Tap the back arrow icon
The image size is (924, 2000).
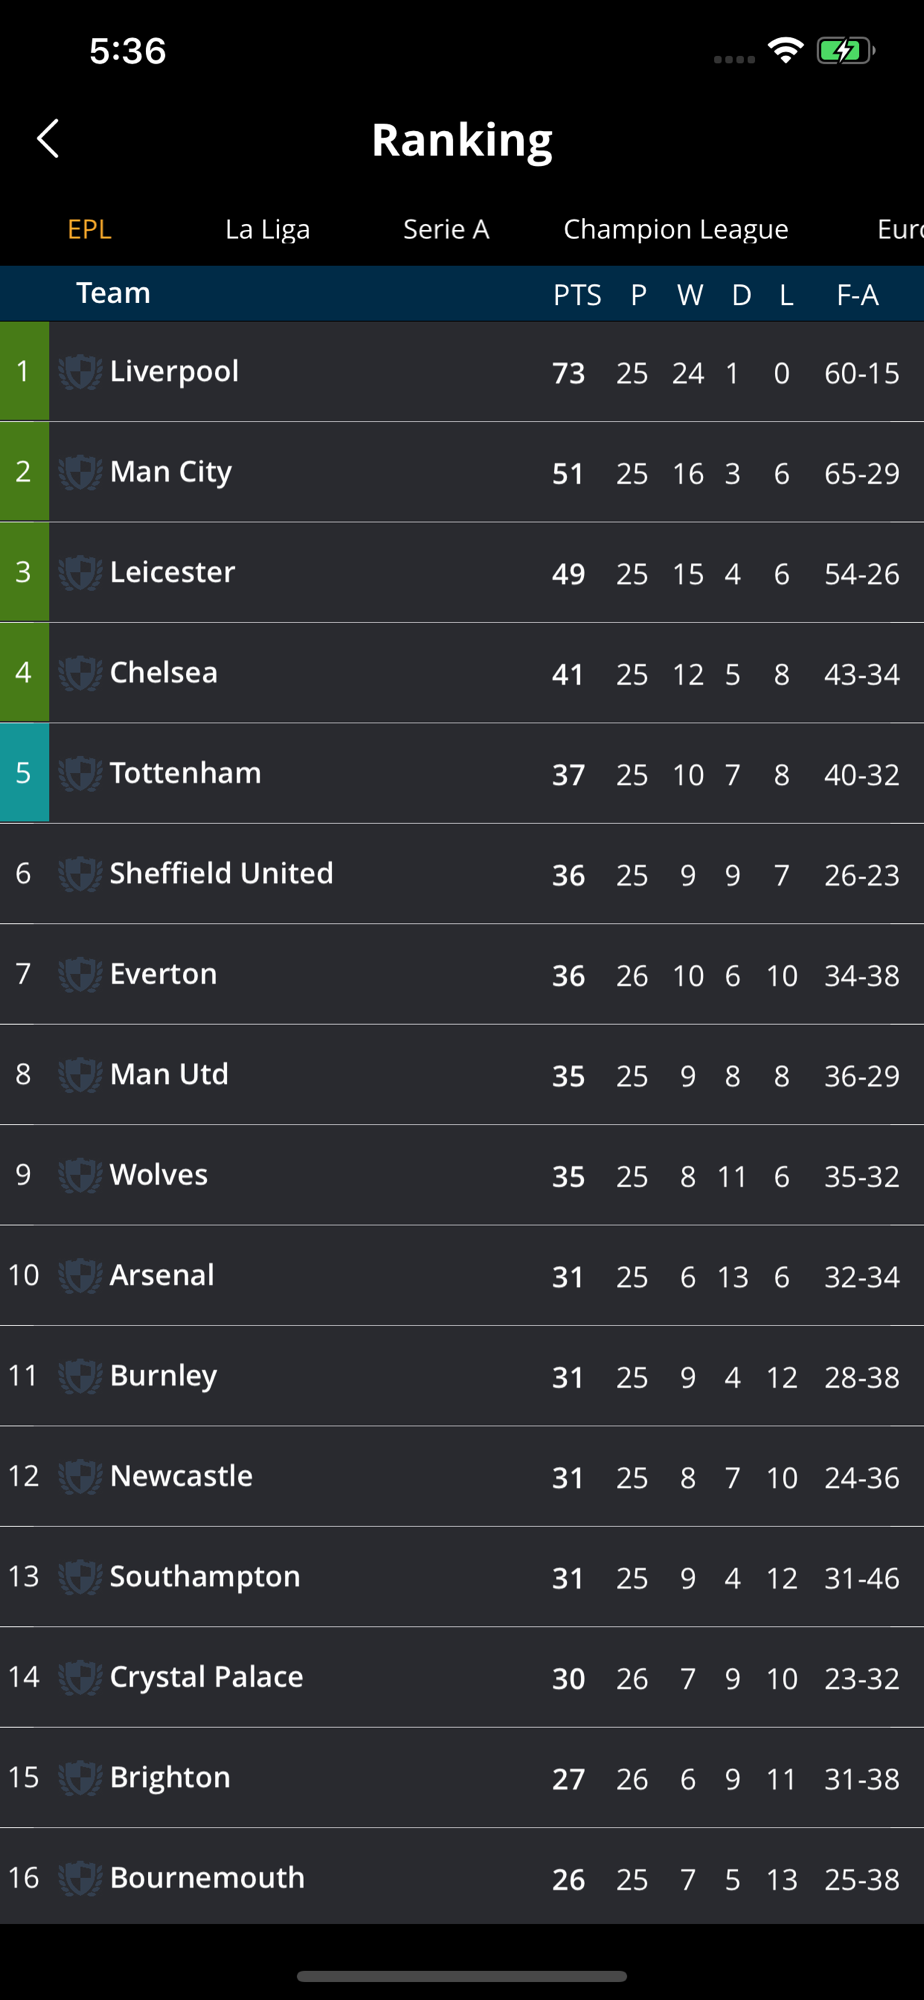(48, 139)
